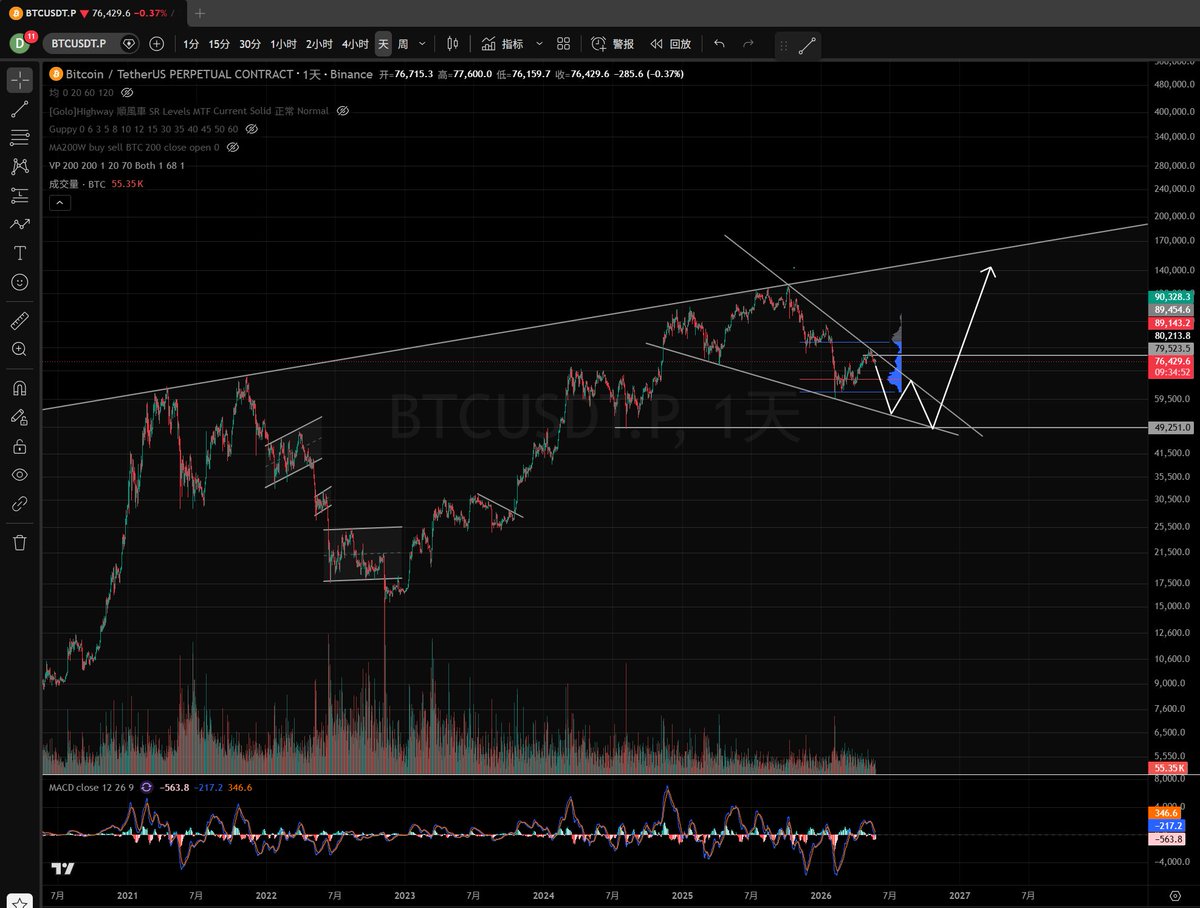1200x908 pixels.
Task: Show the hidden 均 0 20 60 120 indicator
Action: point(127,92)
